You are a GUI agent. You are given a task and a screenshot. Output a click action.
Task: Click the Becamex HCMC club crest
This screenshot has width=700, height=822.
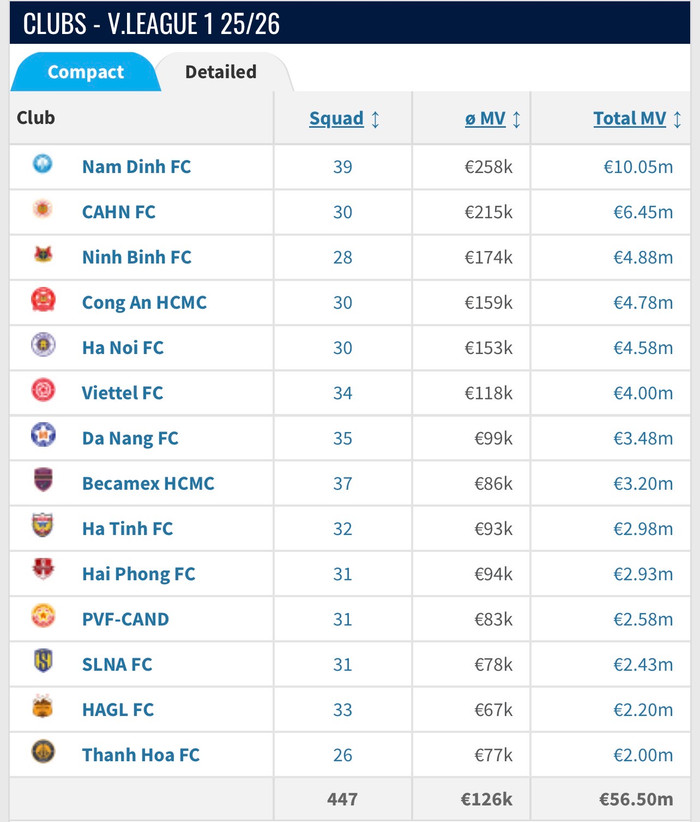42,481
